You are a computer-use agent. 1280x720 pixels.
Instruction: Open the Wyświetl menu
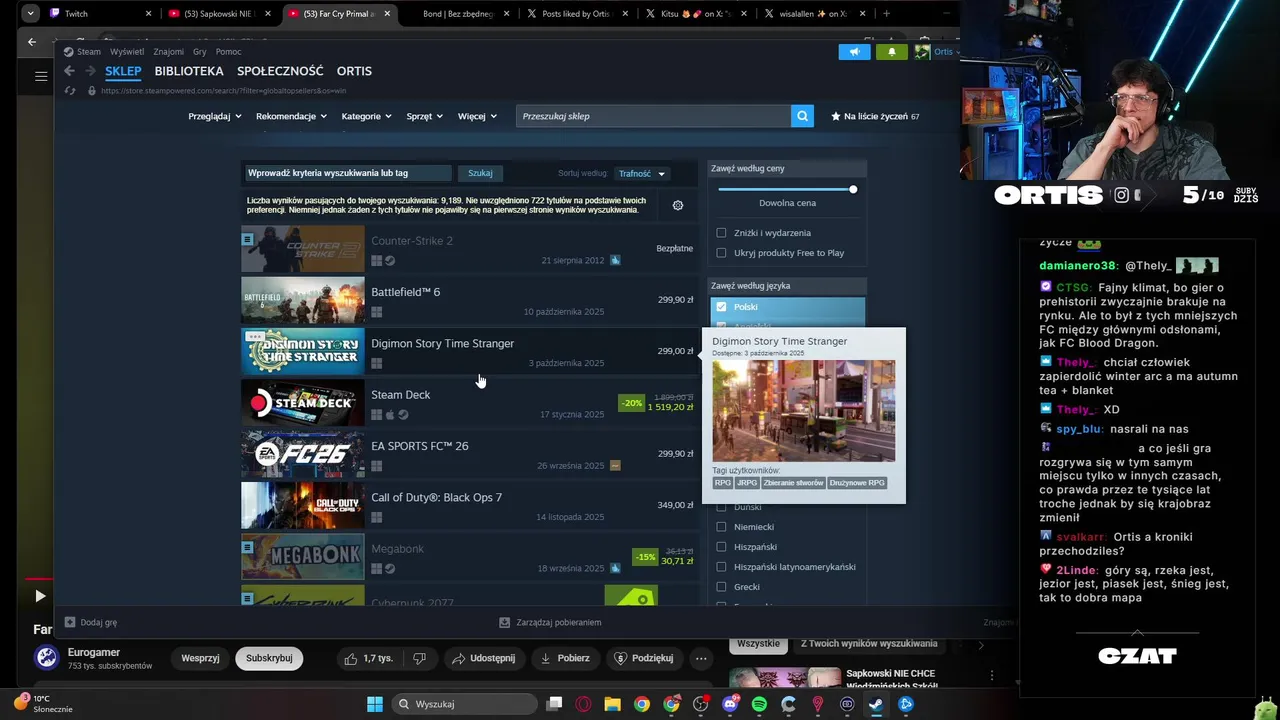click(127, 52)
